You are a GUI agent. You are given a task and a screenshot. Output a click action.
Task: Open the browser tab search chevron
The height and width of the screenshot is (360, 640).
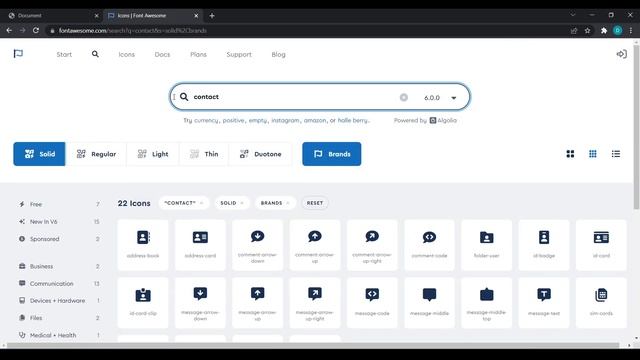tap(573, 15)
